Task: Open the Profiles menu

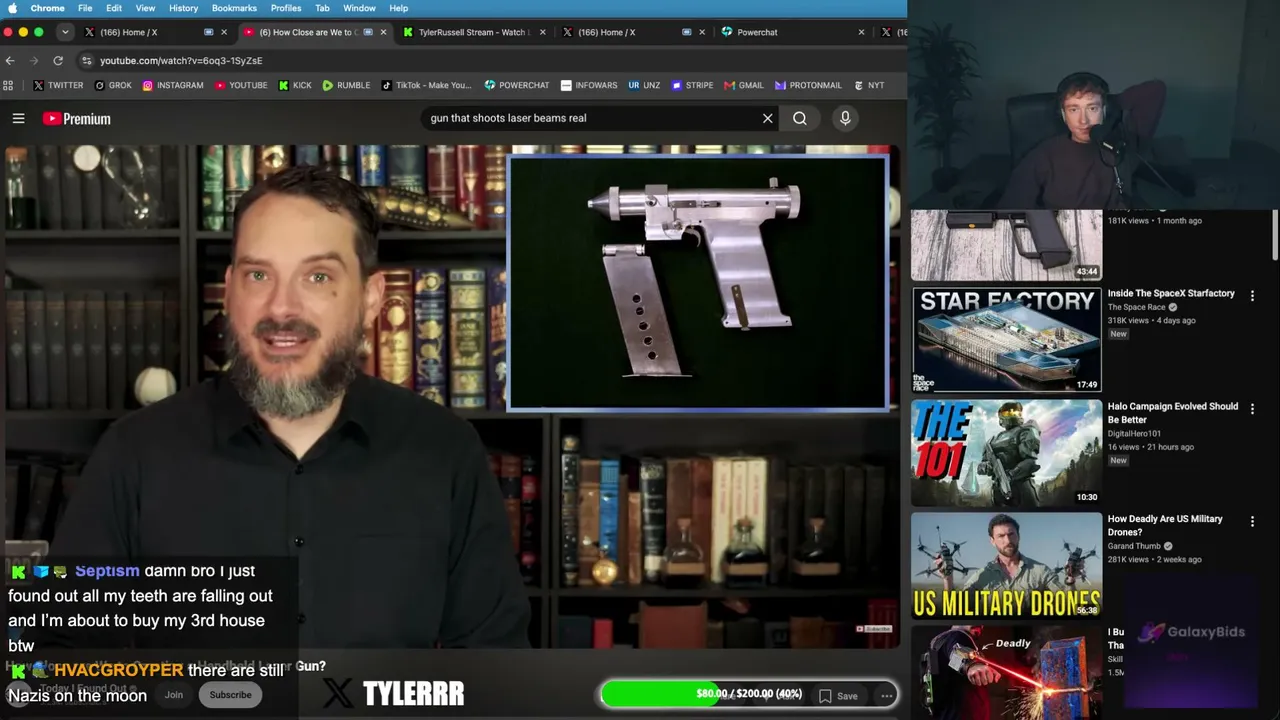Action: (x=286, y=8)
